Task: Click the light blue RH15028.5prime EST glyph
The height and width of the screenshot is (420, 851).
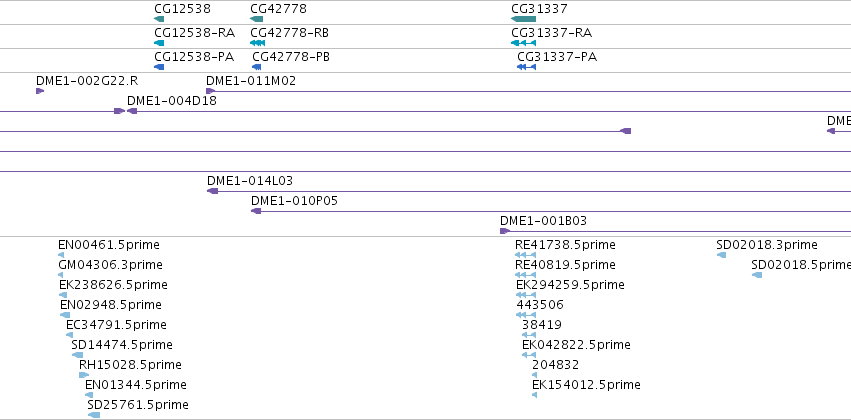Action: 84,375
